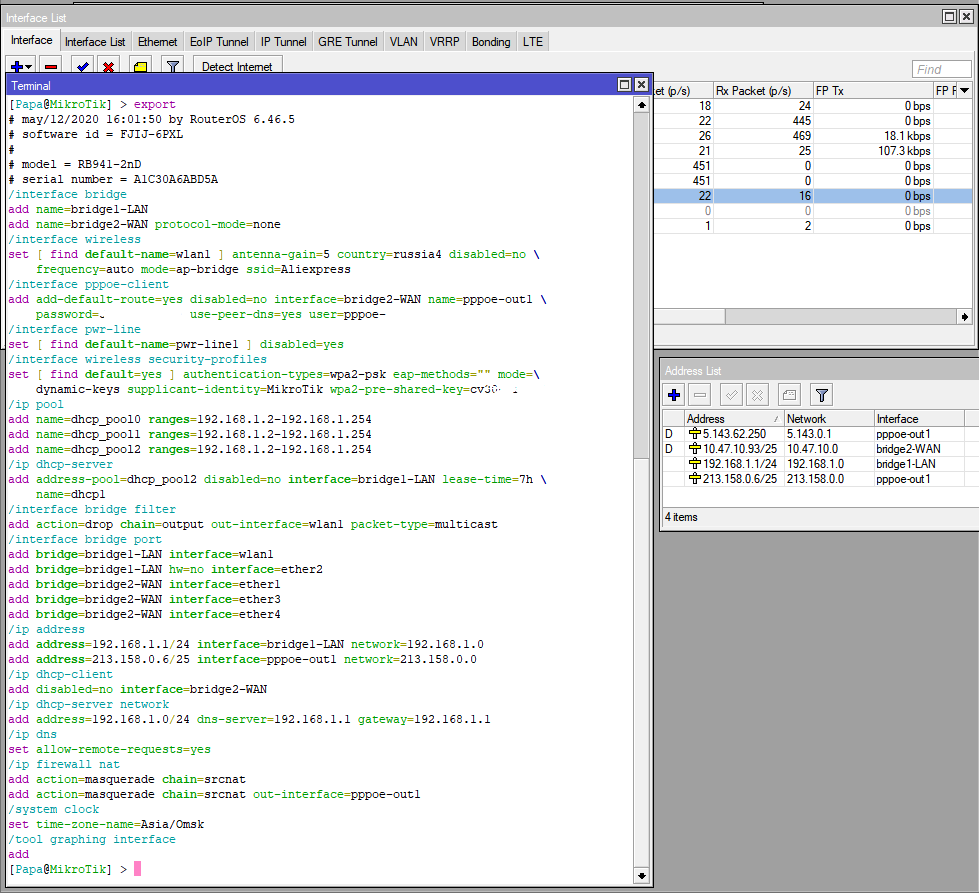Screen dimensions: 979x893
Task: Switch to the LTE tab
Action: (533, 42)
